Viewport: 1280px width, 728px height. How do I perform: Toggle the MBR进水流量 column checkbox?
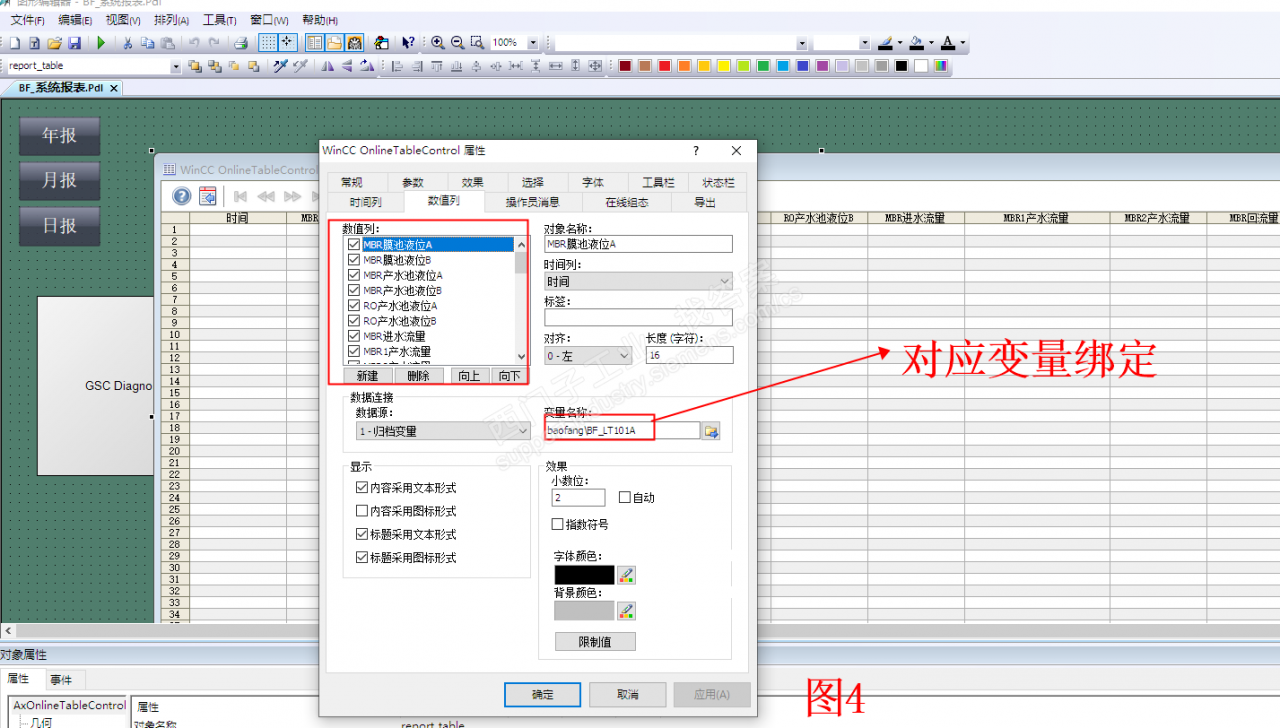(x=353, y=336)
